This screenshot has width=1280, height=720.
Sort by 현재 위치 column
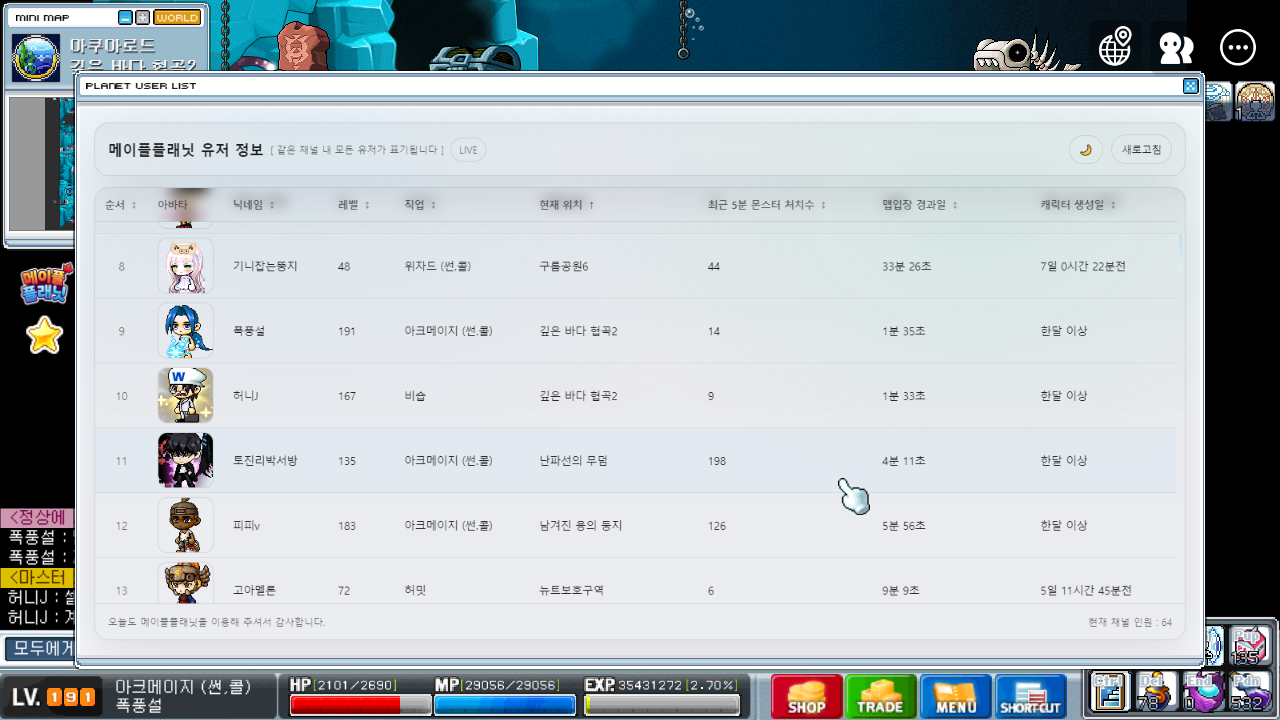click(567, 205)
